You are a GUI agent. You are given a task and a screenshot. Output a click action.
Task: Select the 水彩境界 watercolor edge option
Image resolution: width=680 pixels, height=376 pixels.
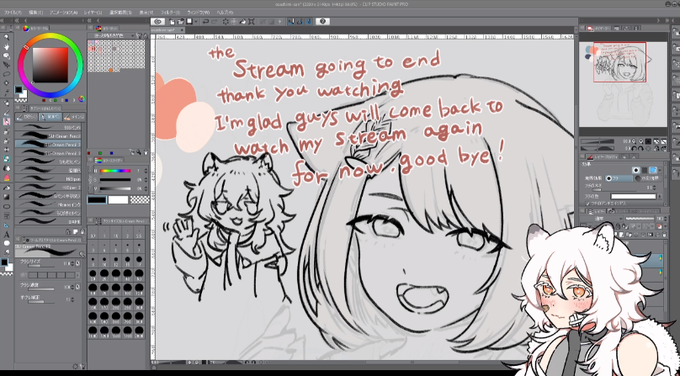coord(647,178)
